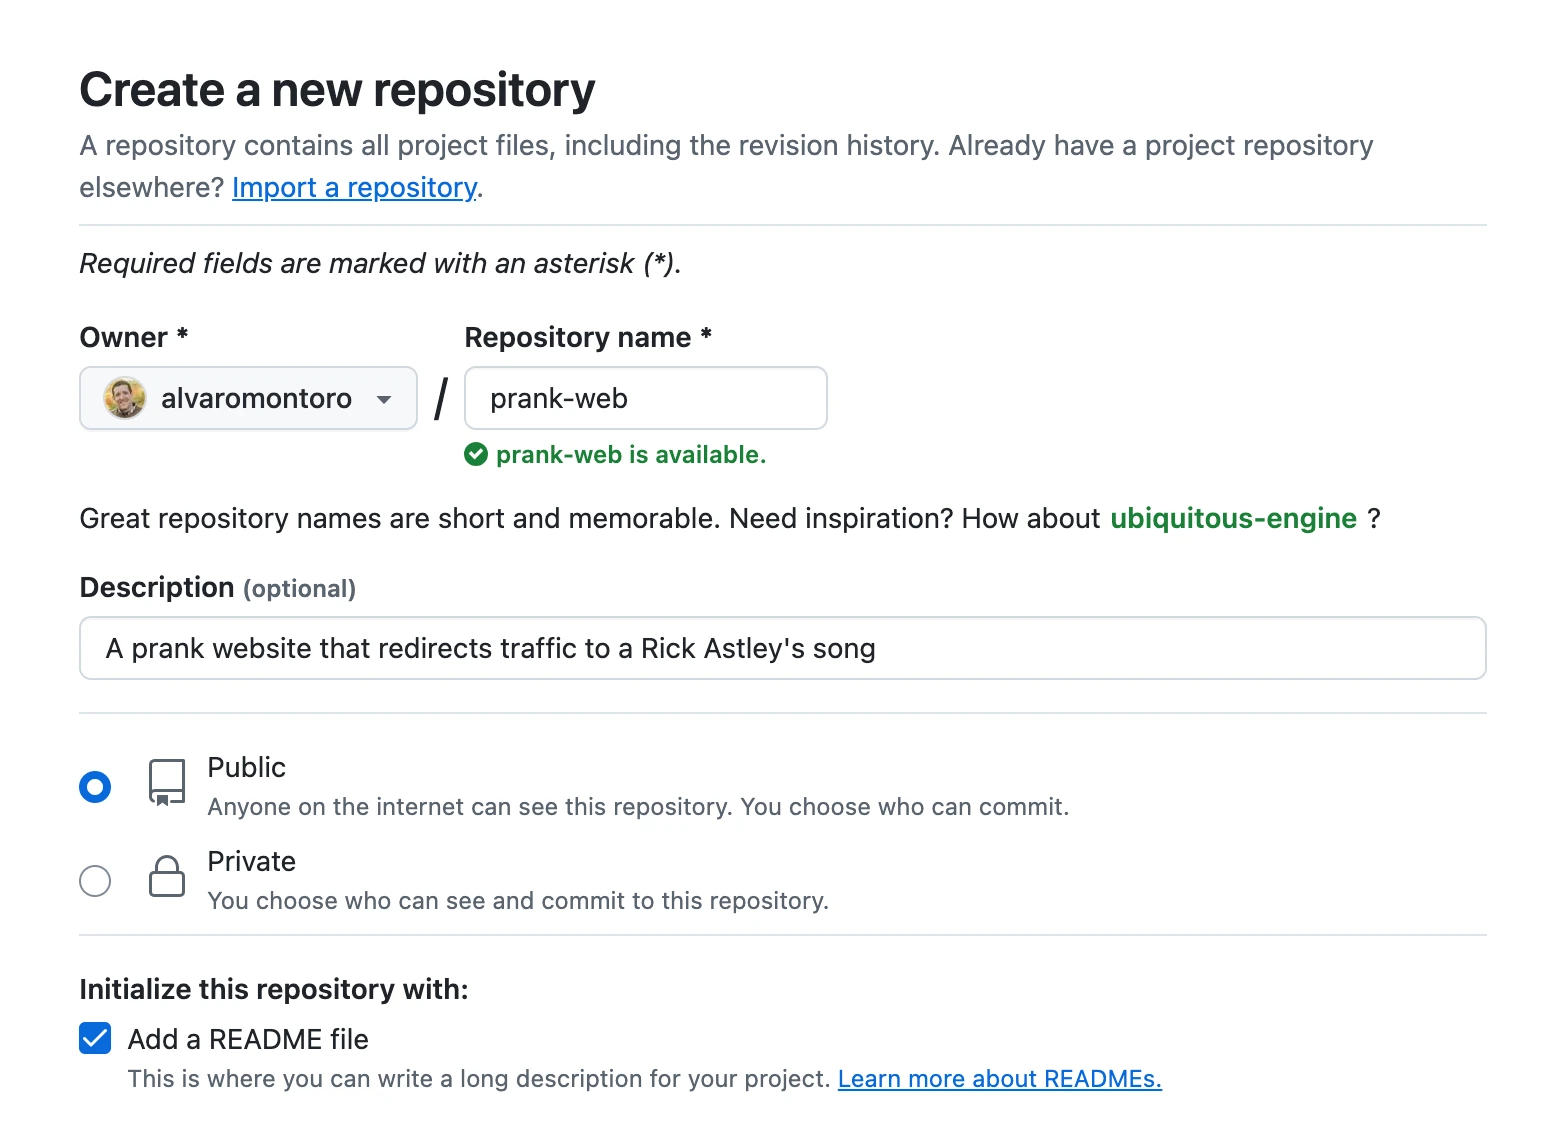Click the Private lock icon
Image resolution: width=1564 pixels, height=1128 pixels.
(x=167, y=877)
